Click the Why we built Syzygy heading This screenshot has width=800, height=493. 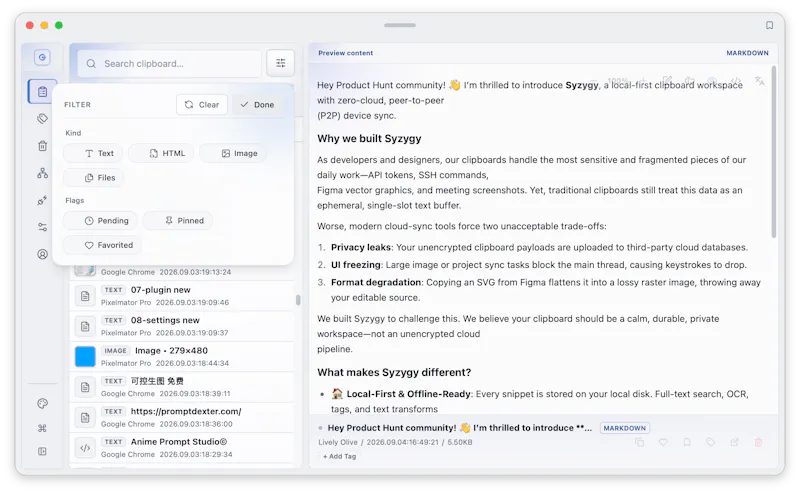pyautogui.click(x=369, y=138)
